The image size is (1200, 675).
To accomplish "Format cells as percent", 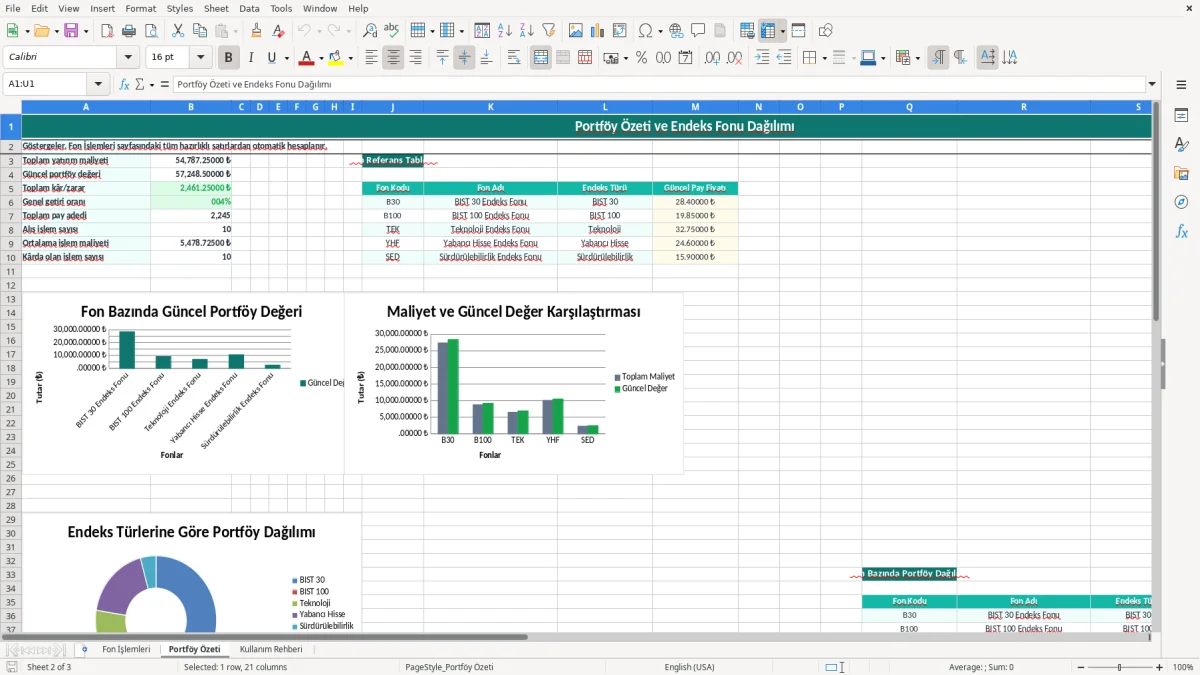I will (x=641, y=58).
